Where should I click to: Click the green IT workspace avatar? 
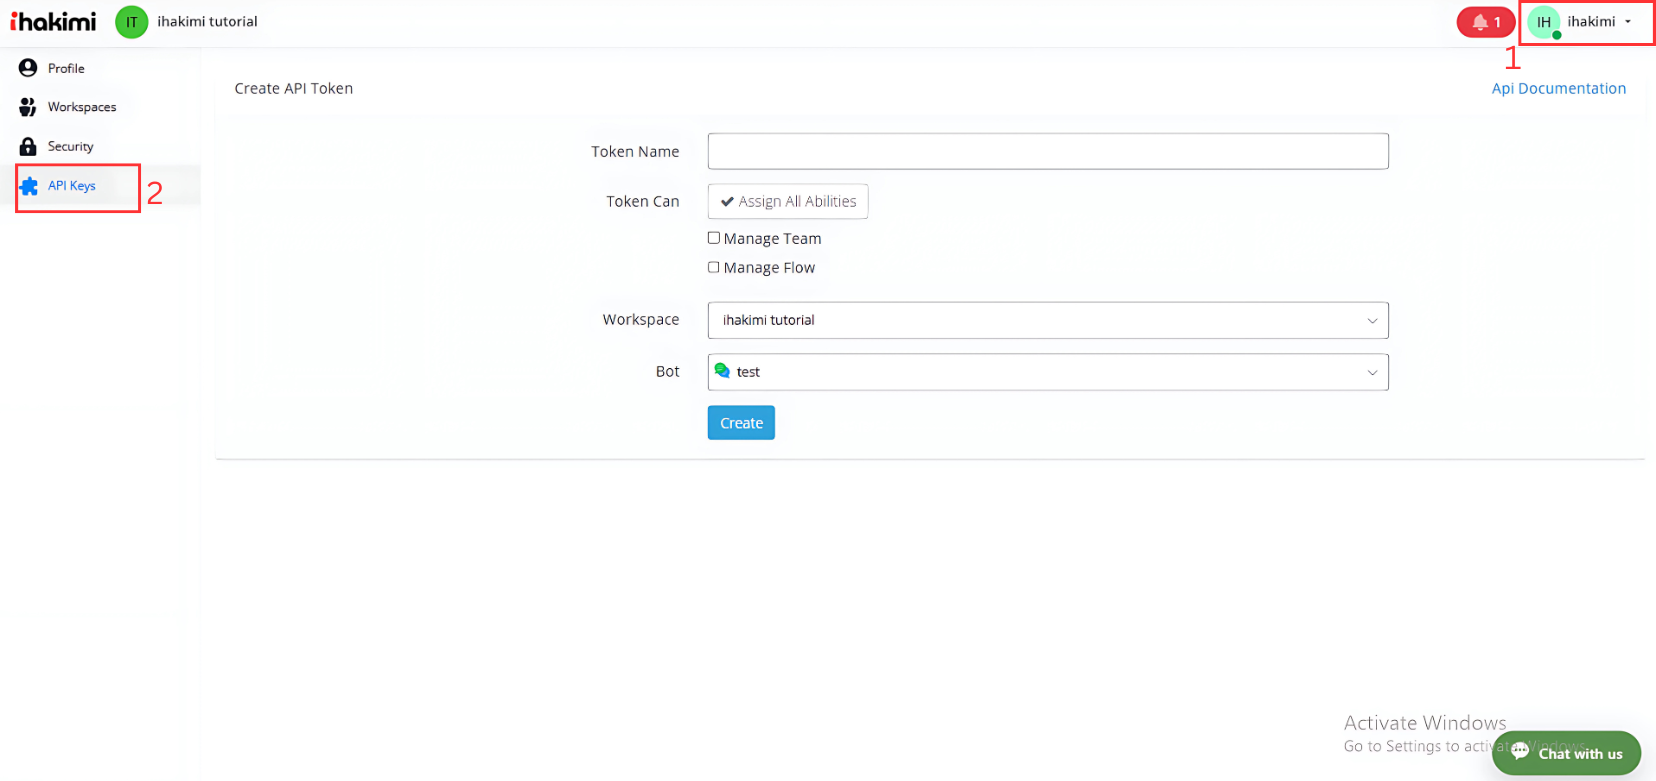[x=131, y=21]
